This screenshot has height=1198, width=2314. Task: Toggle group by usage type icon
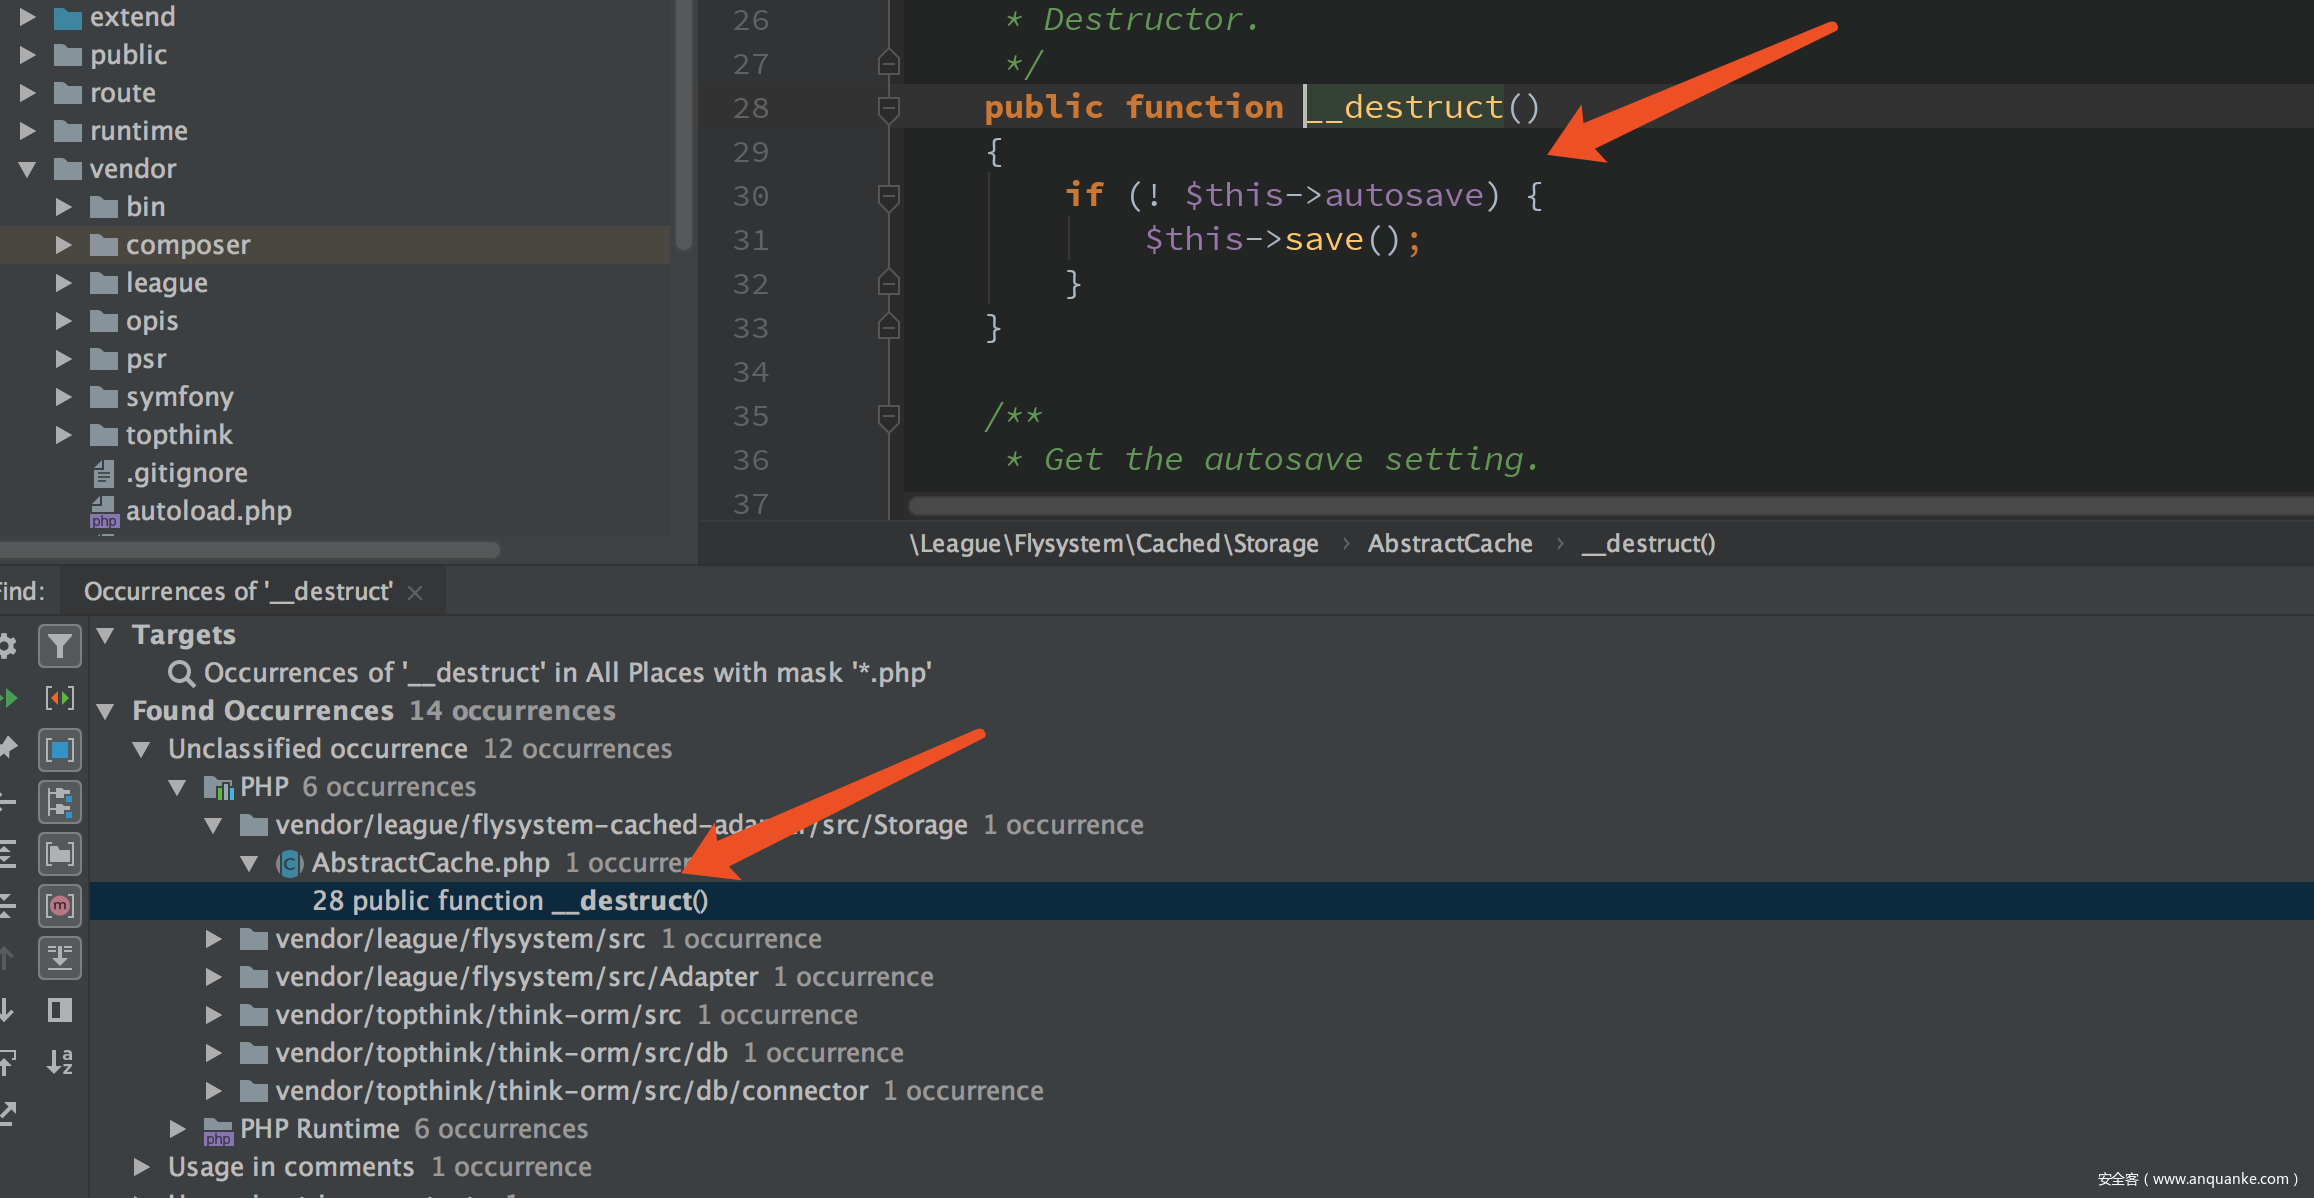(x=59, y=750)
